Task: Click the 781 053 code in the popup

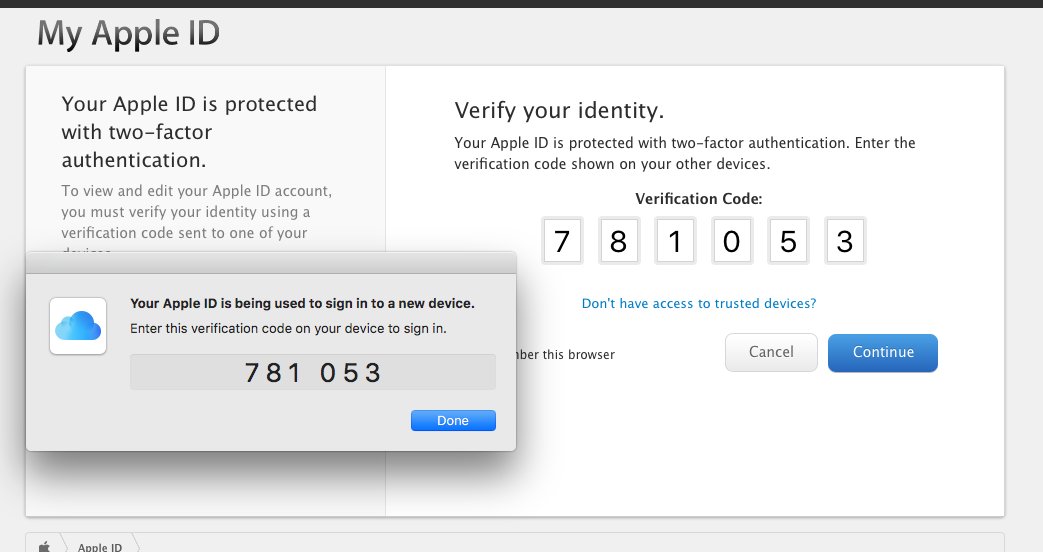Action: click(313, 372)
